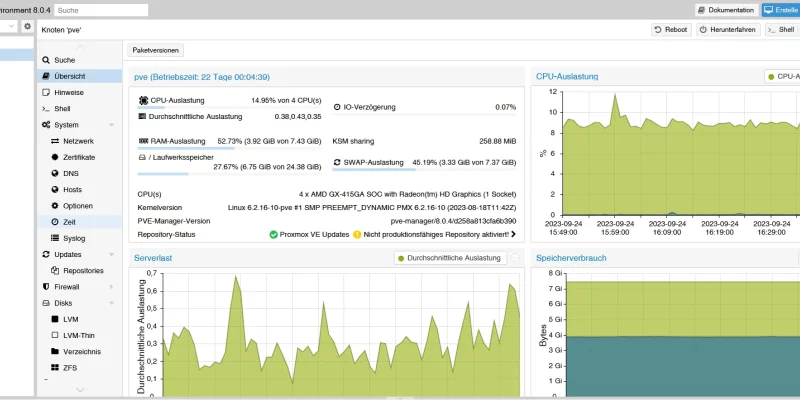
Task: Collapse the System submenu arrow
Action: point(112,125)
